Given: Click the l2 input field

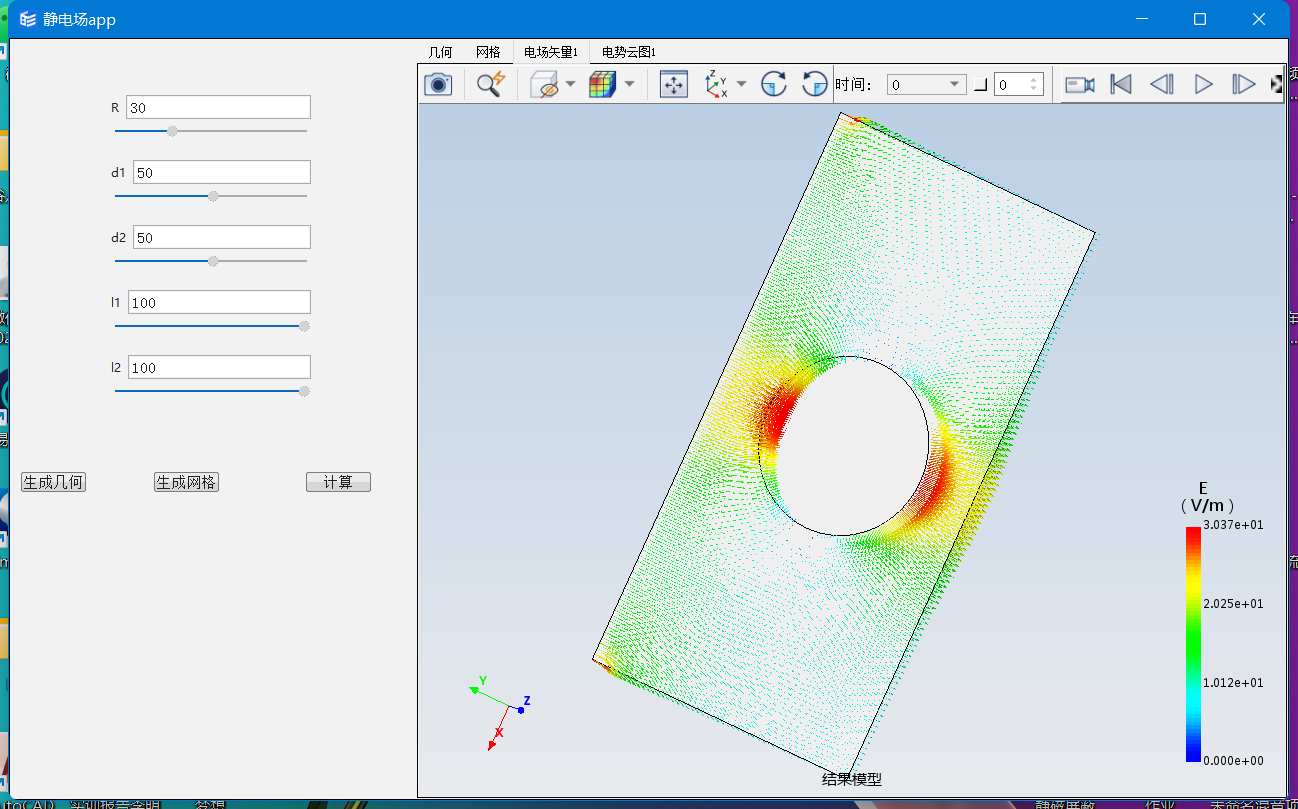Looking at the screenshot, I should pos(219,367).
